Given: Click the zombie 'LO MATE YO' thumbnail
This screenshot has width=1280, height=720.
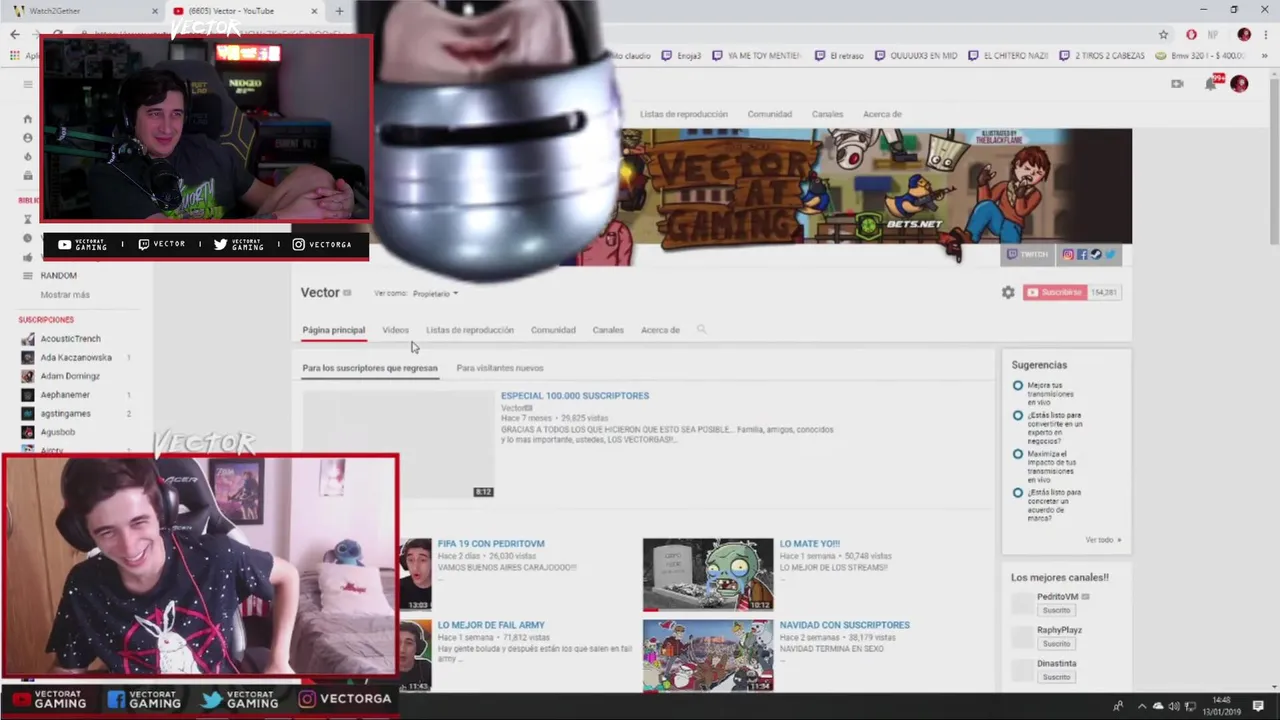Looking at the screenshot, I should pos(708,574).
